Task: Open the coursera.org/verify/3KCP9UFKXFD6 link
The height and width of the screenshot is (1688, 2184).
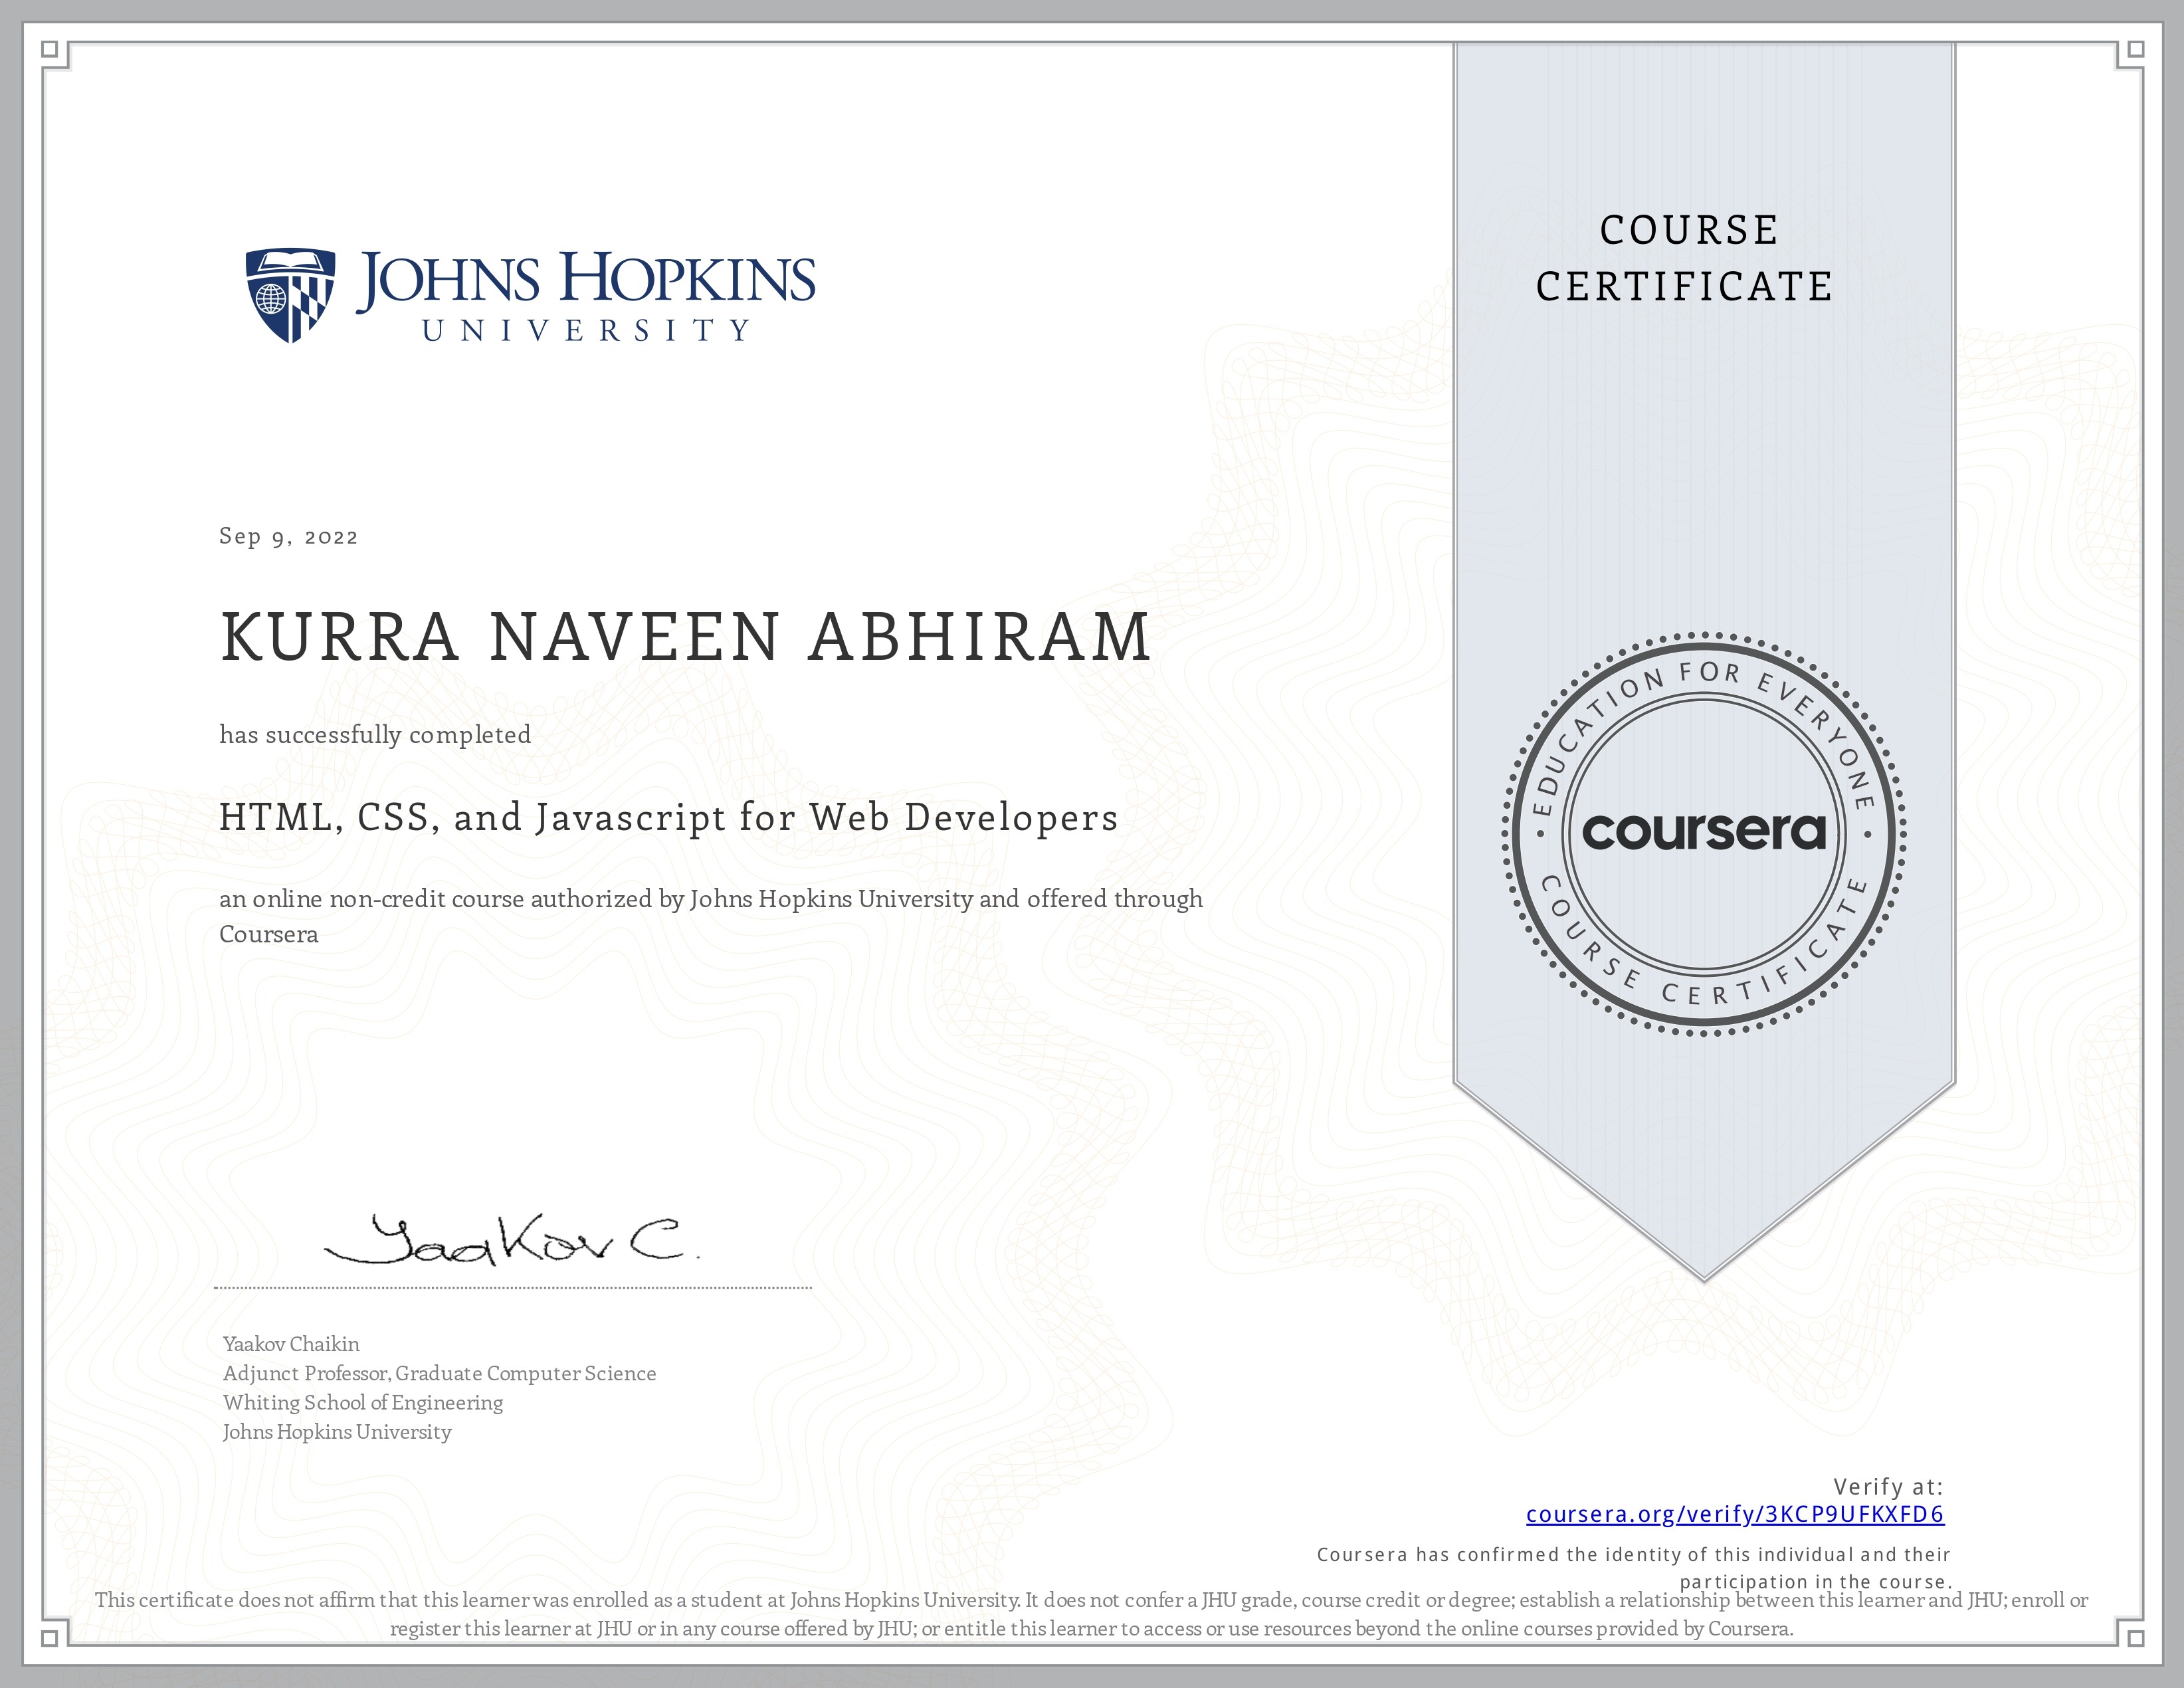Action: point(1734,1514)
